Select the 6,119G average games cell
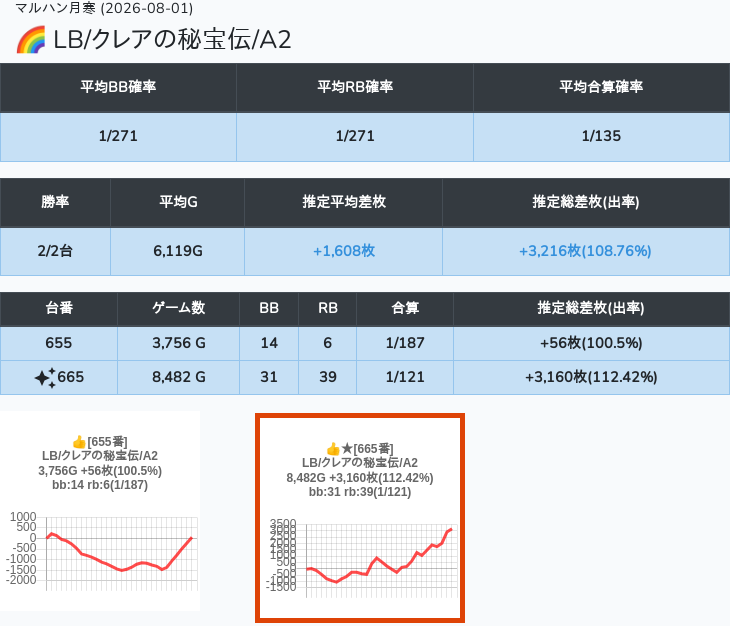 [x=178, y=251]
